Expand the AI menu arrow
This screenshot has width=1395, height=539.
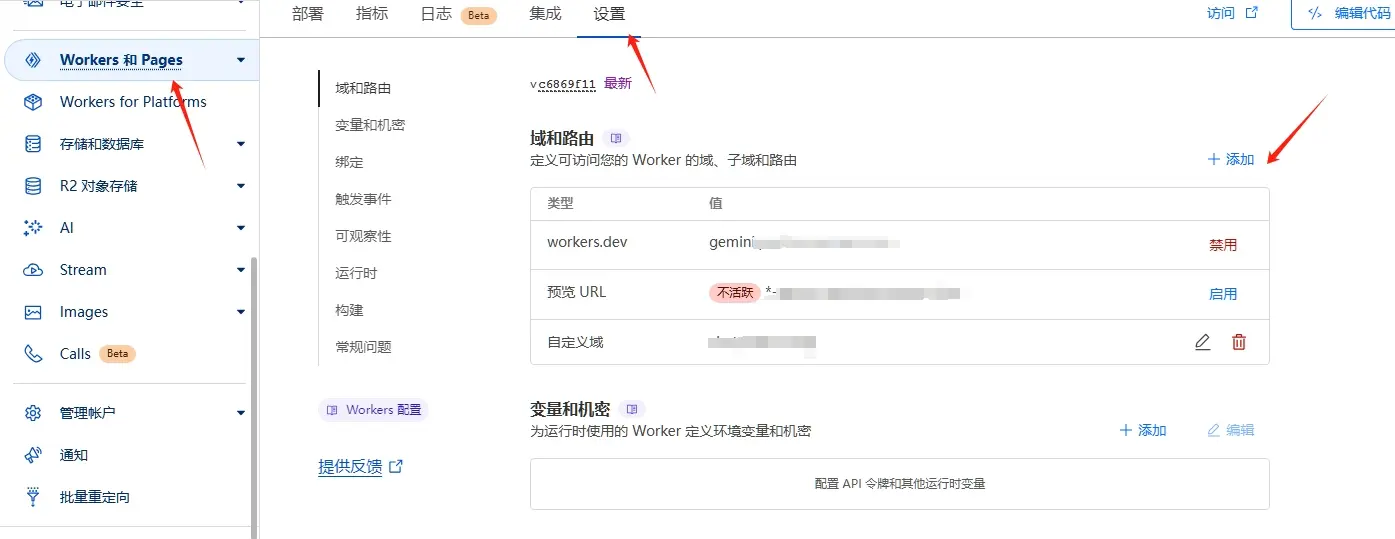pos(240,228)
